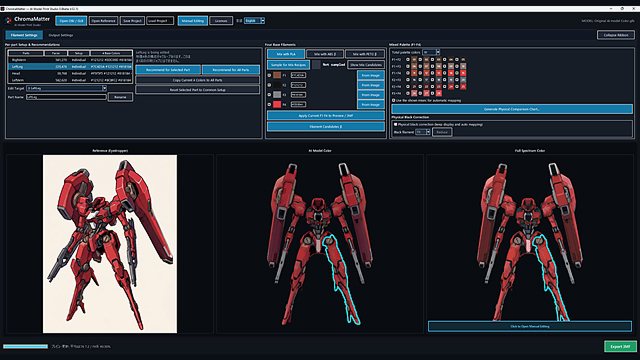The height and width of the screenshot is (360, 640).
Task: Click Generate Physical Comparison Chart button
Action: point(512,109)
